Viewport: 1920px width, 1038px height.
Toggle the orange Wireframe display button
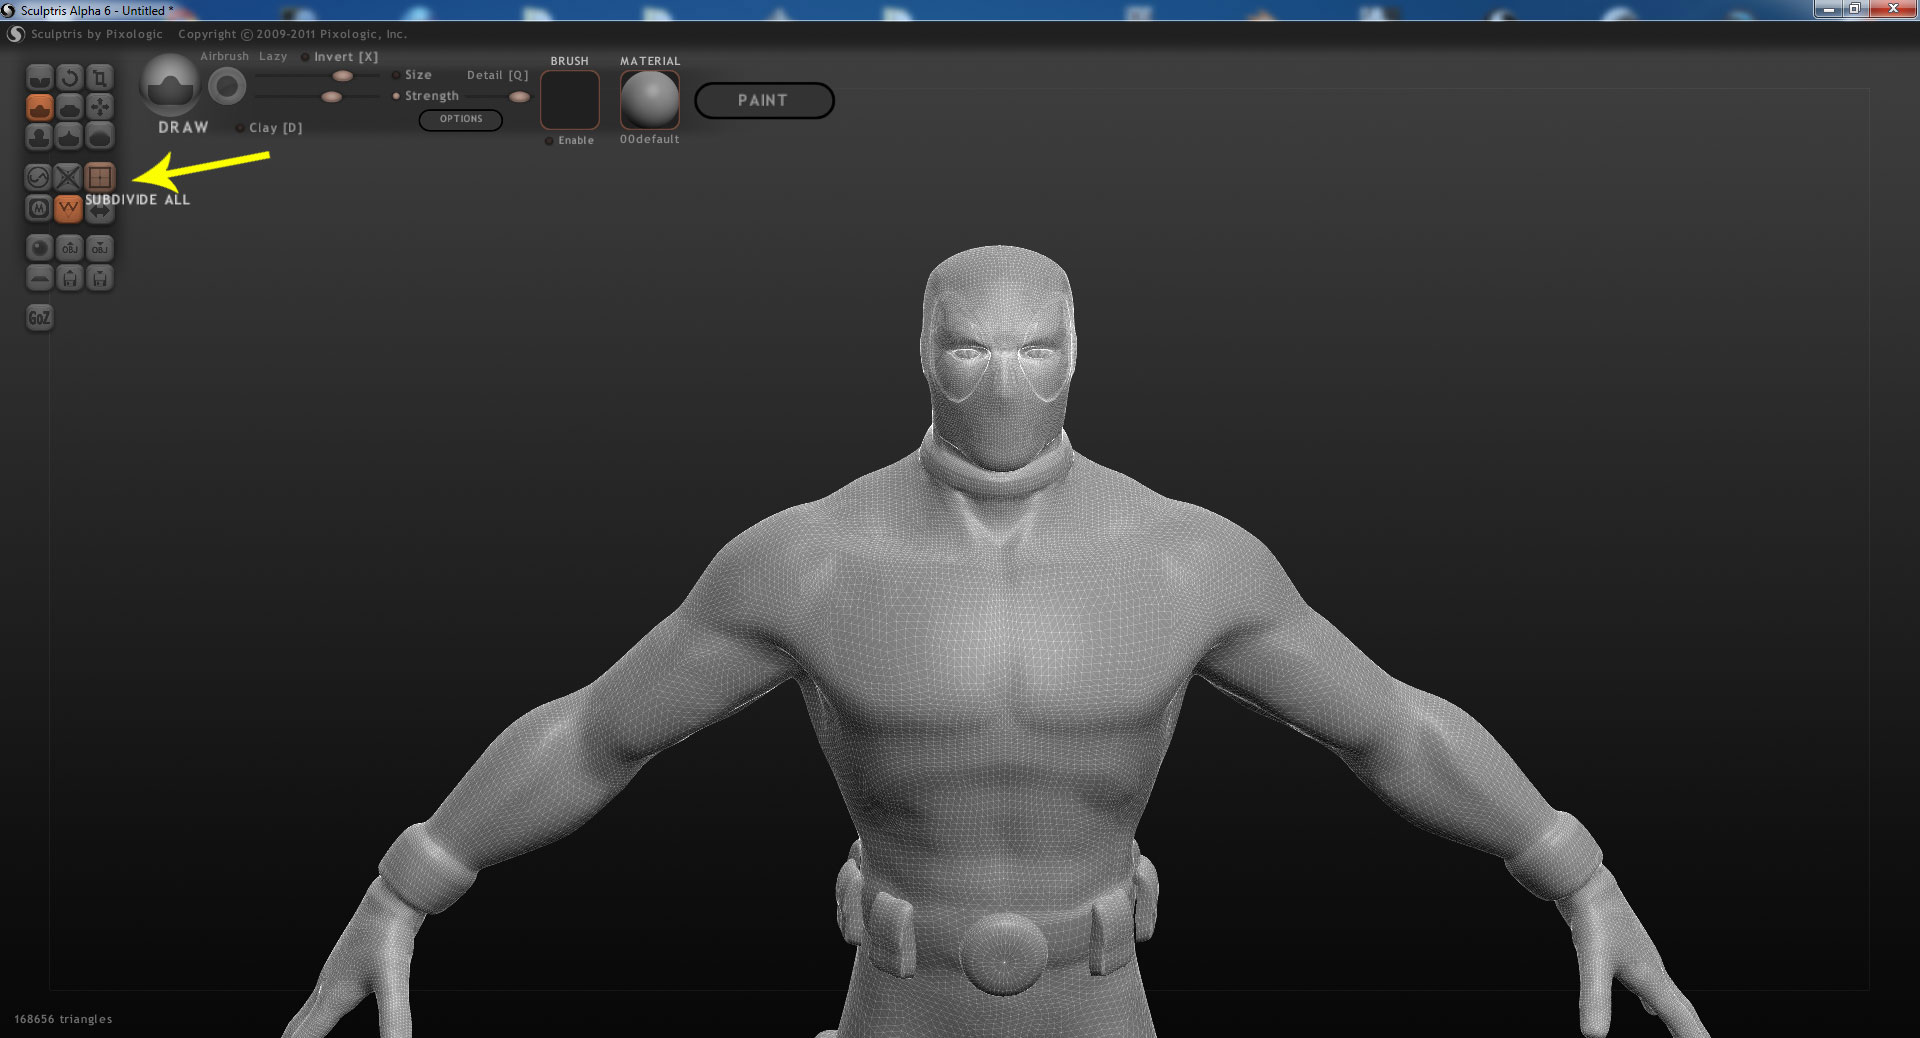click(x=68, y=208)
